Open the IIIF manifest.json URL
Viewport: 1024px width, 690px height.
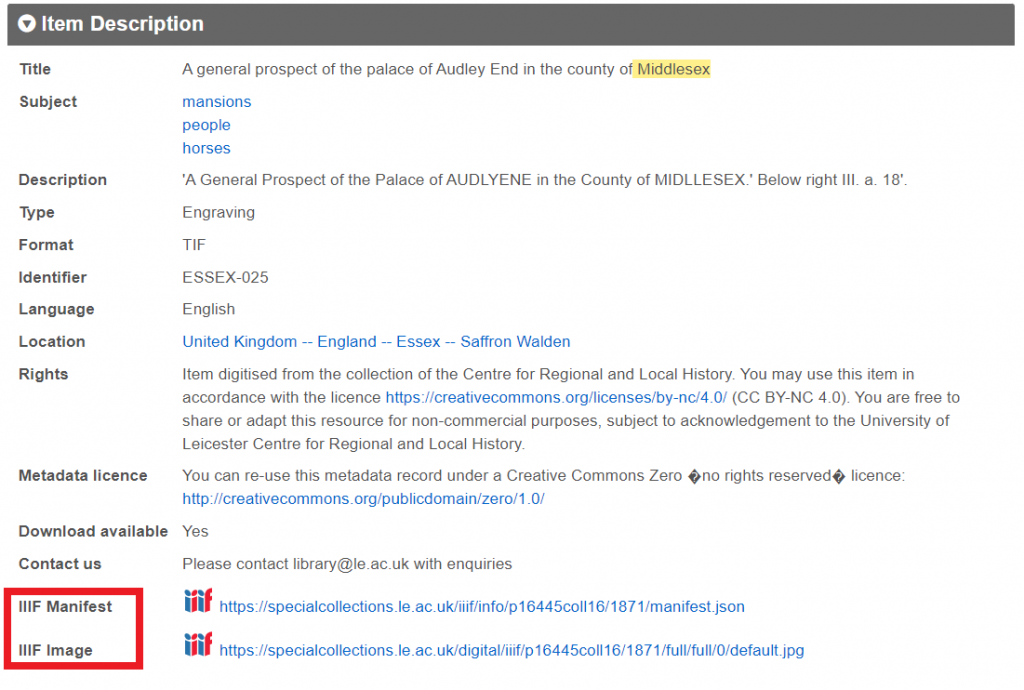[482, 607]
